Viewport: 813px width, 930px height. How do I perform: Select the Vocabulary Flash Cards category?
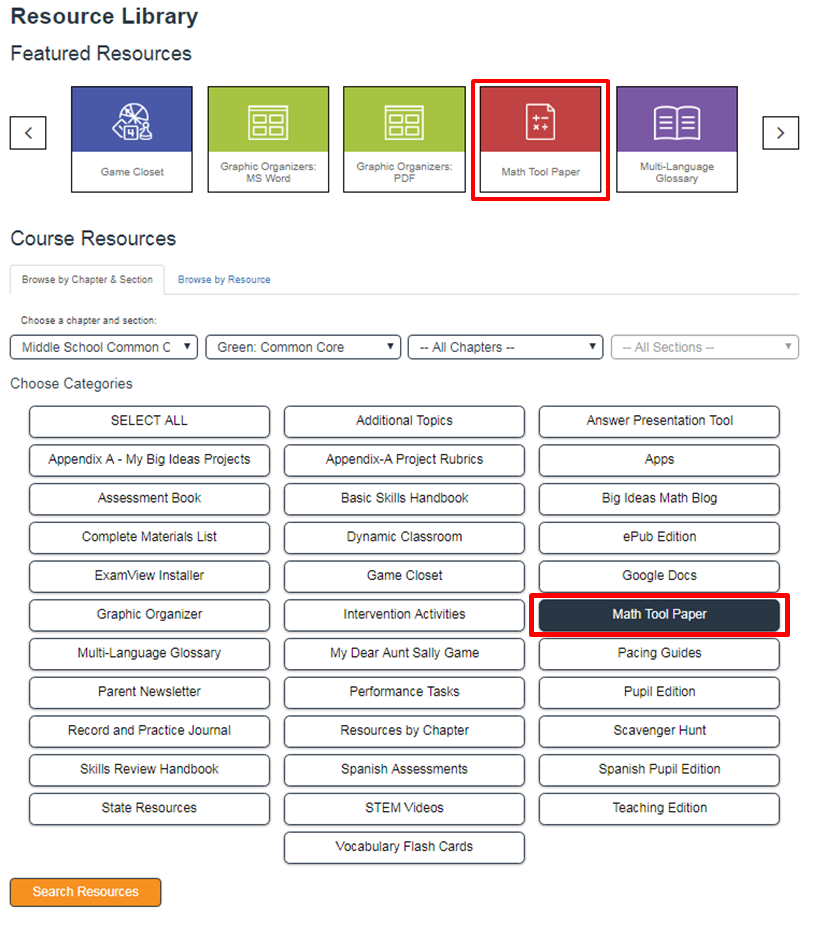[x=404, y=847]
